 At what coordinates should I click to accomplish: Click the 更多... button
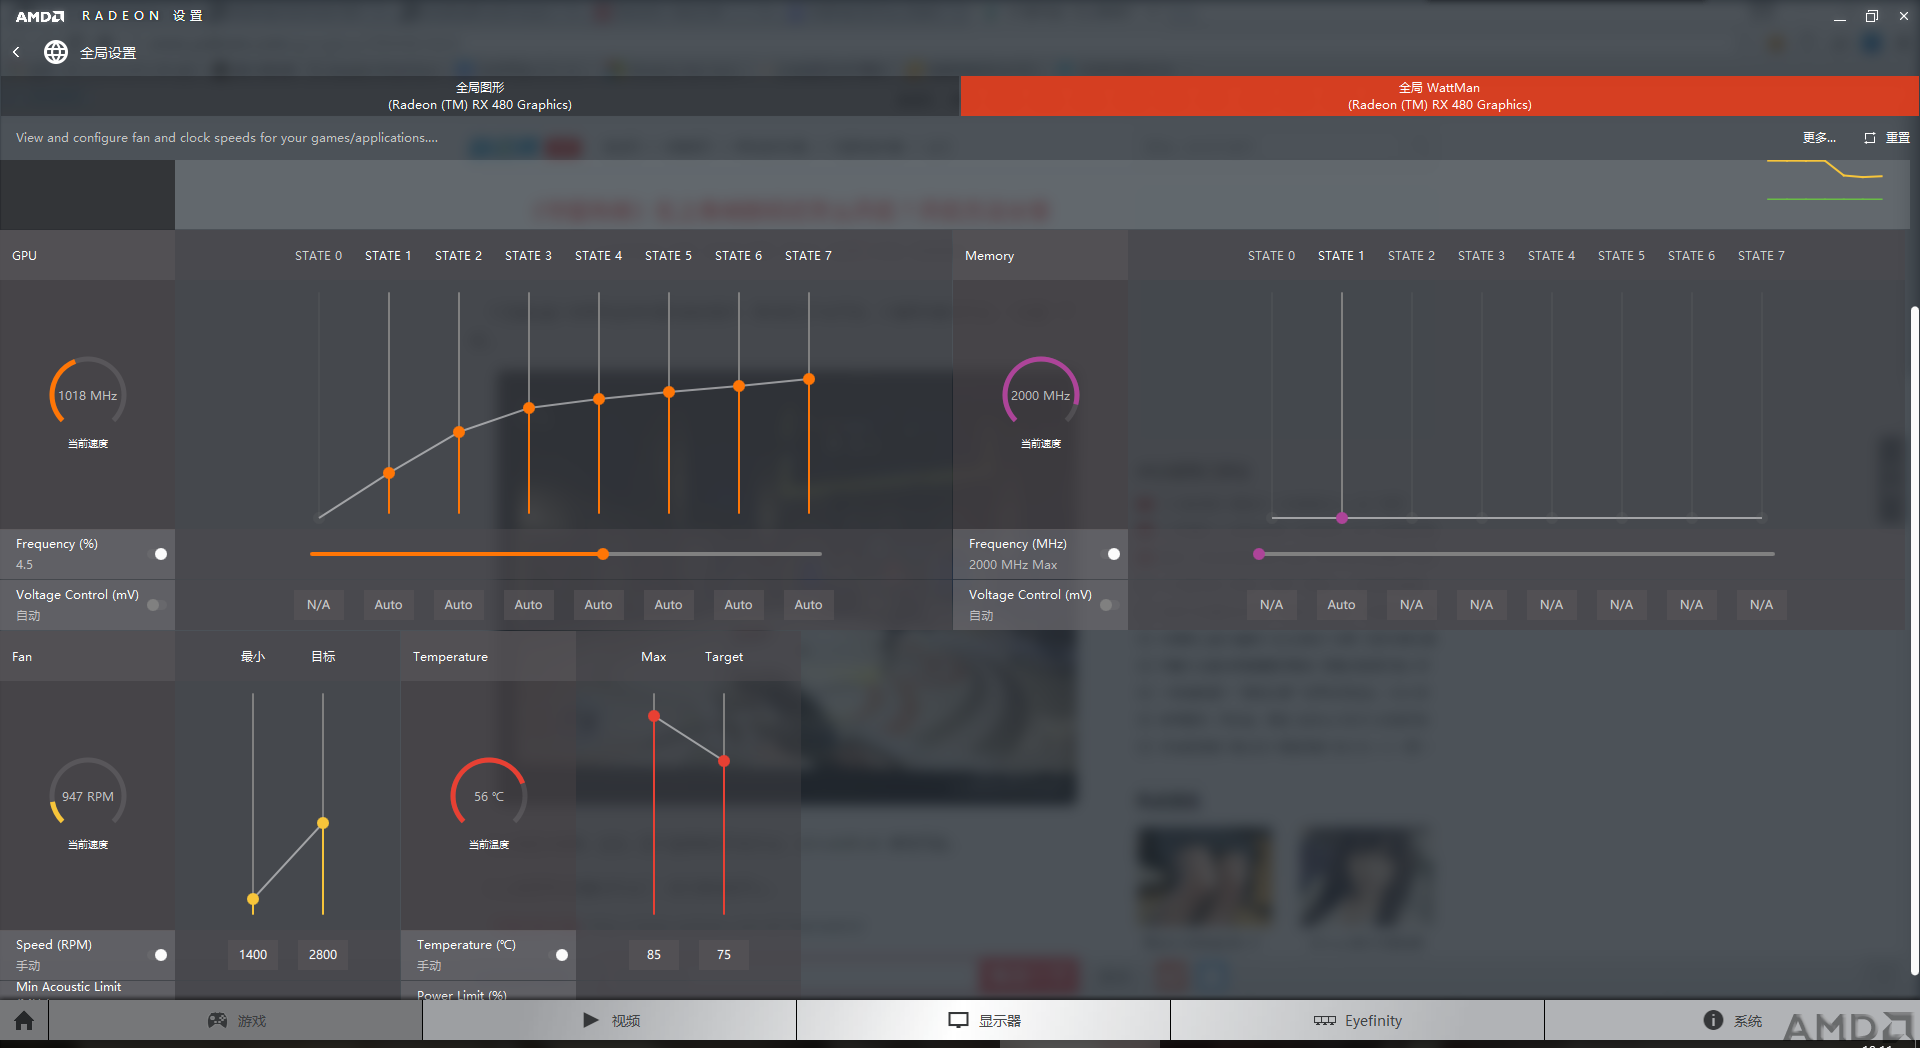pyautogui.click(x=1819, y=138)
